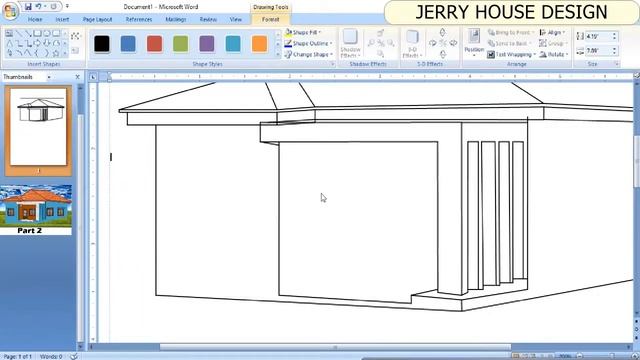Apply the orange shape style swatch

[259, 44]
